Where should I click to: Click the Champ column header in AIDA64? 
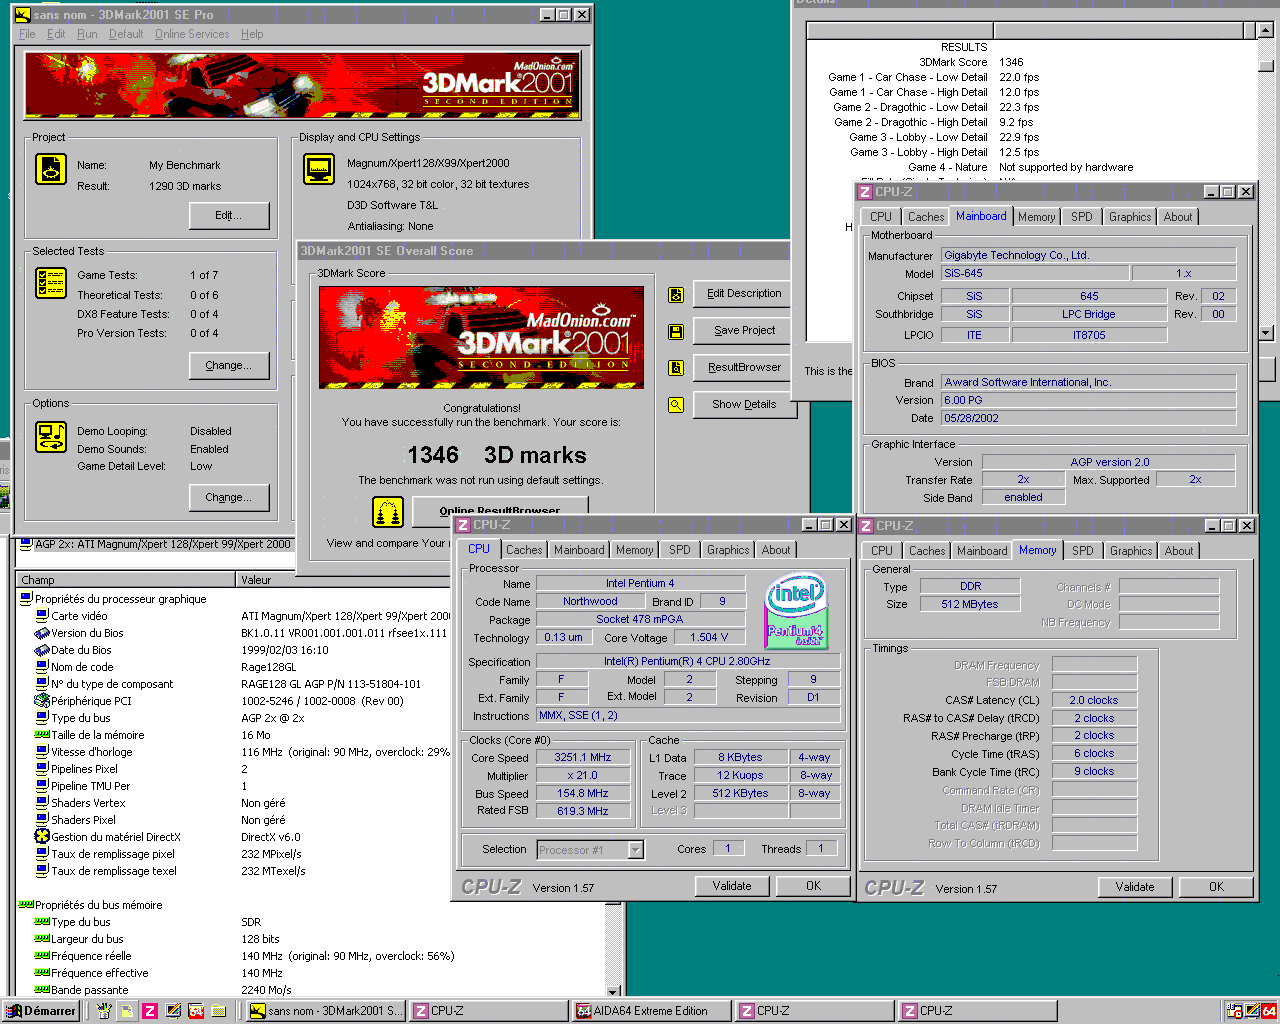tap(125, 580)
